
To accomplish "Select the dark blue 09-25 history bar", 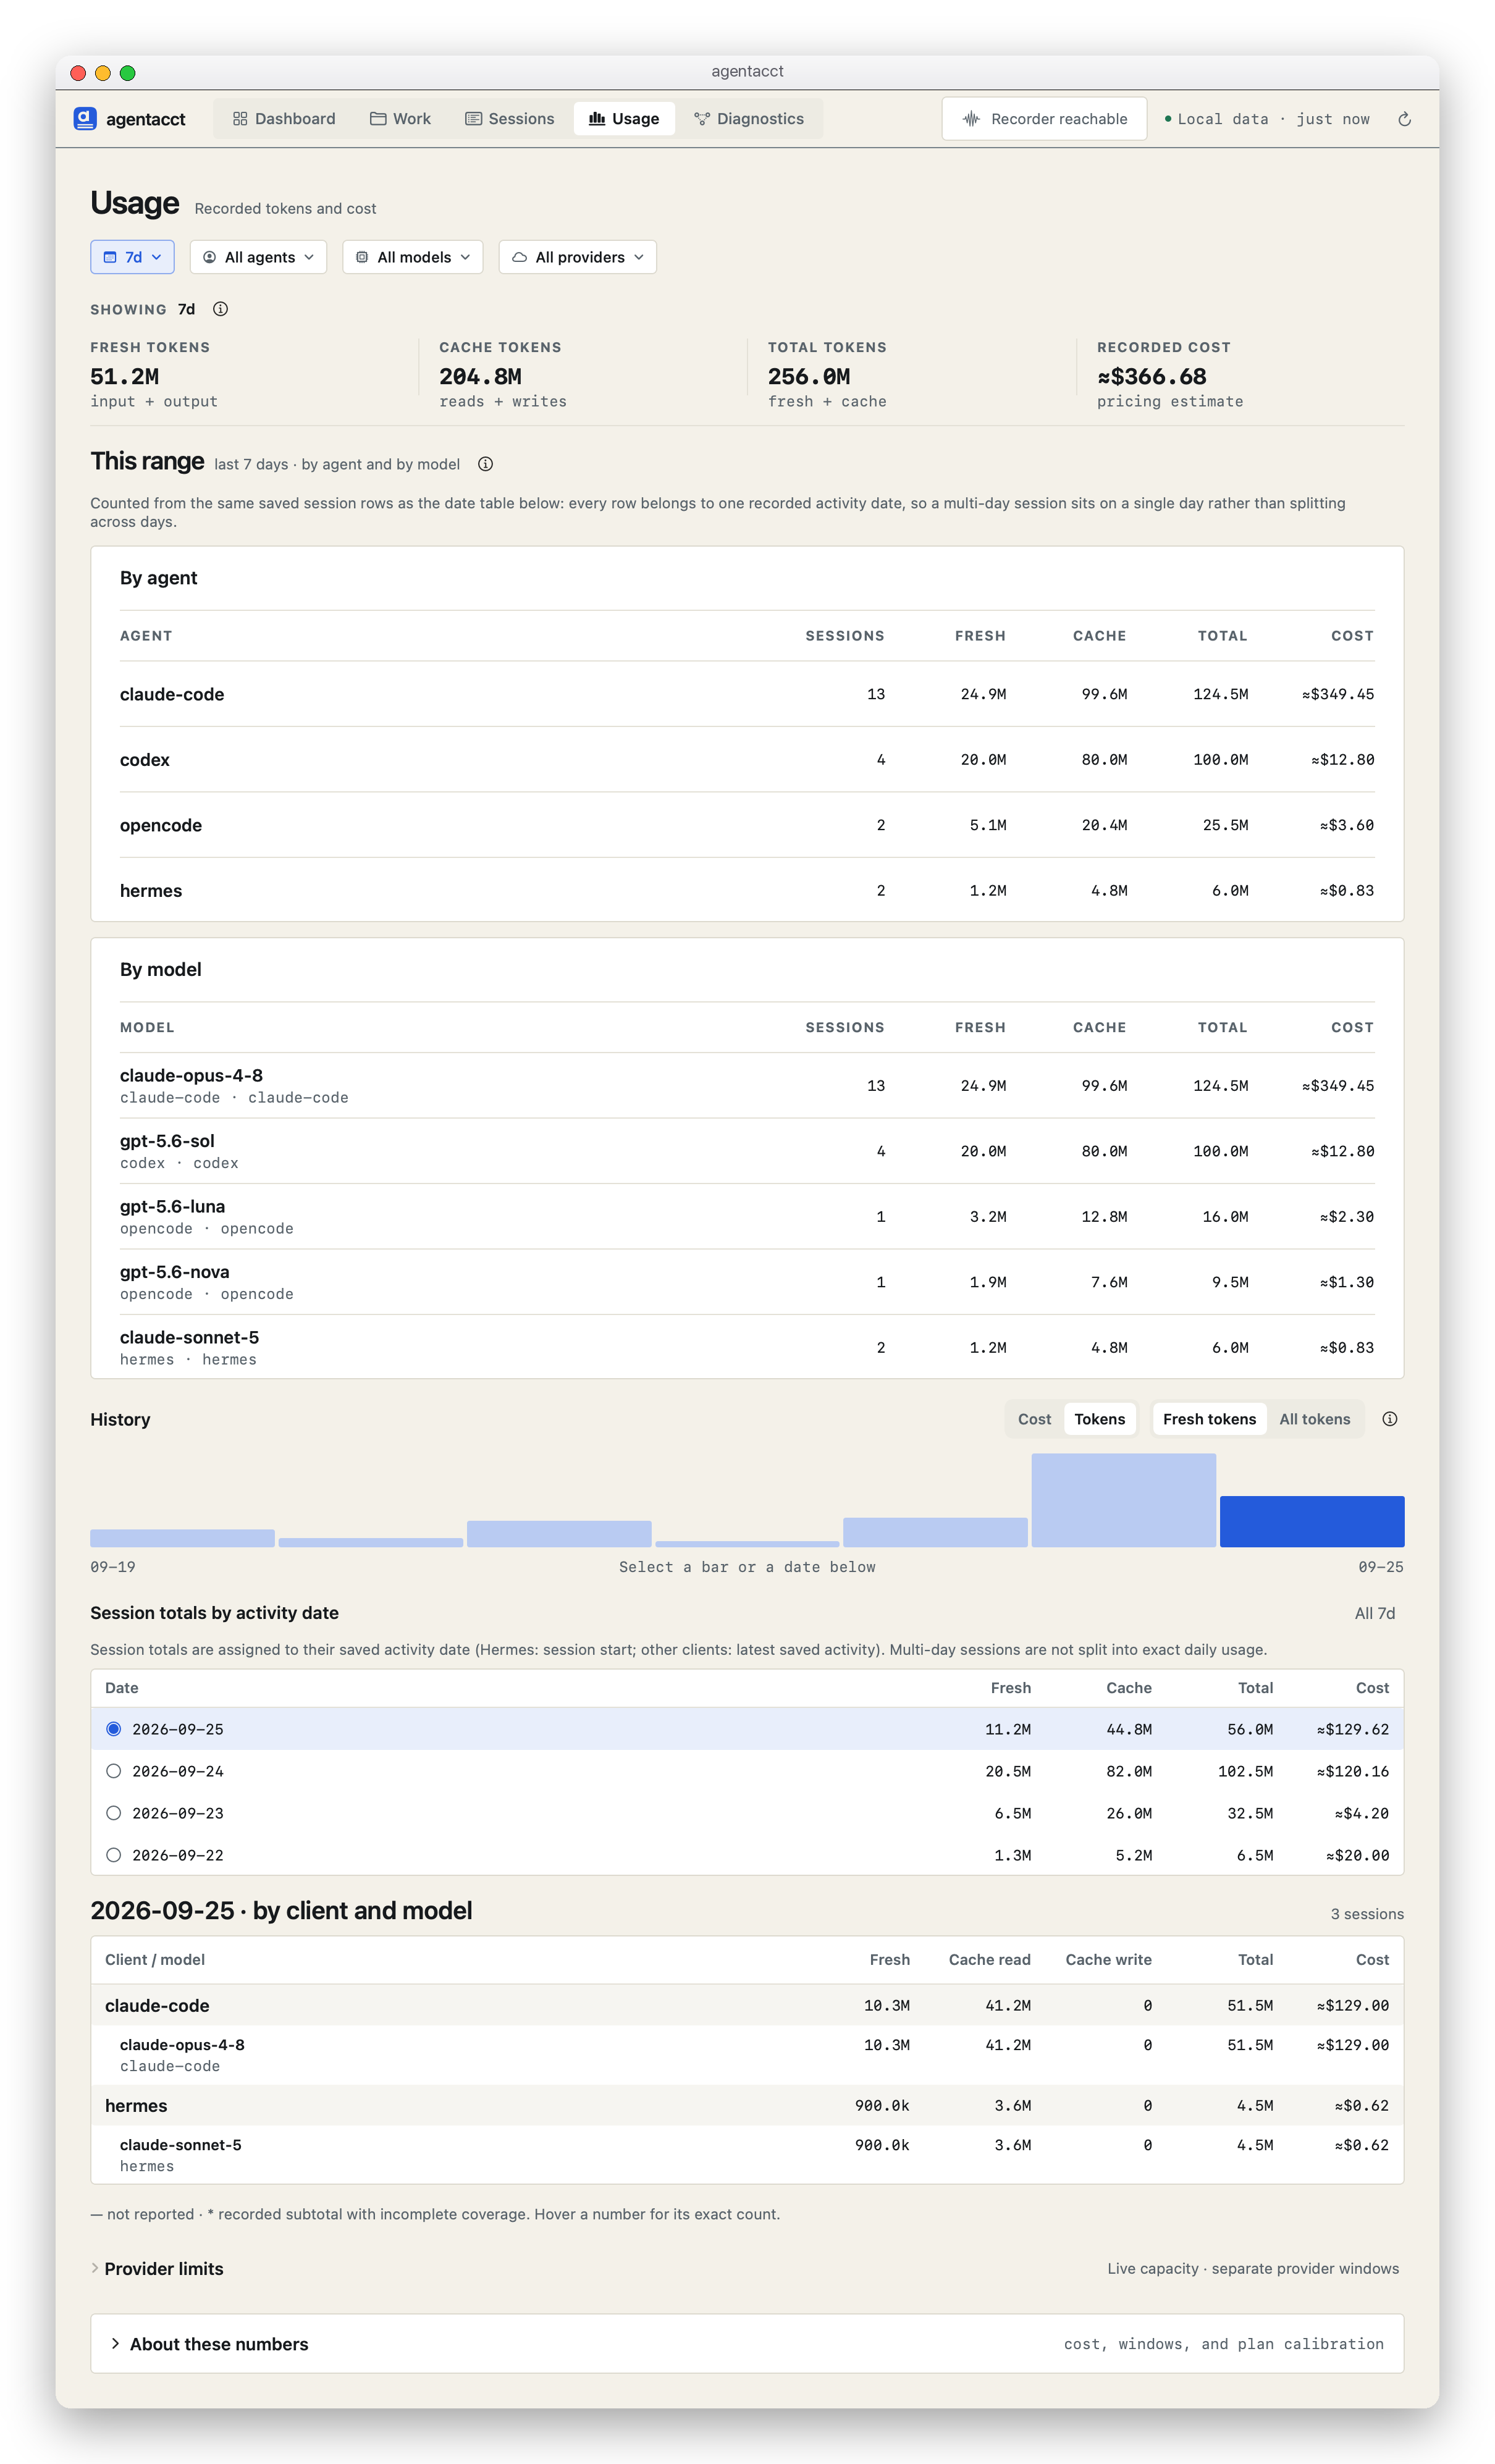I will click(x=1312, y=1521).
